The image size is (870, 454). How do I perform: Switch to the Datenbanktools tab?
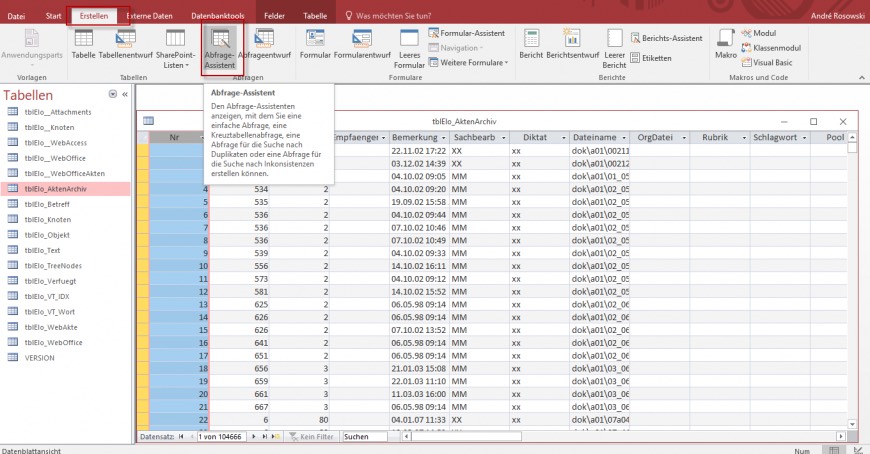[218, 16]
